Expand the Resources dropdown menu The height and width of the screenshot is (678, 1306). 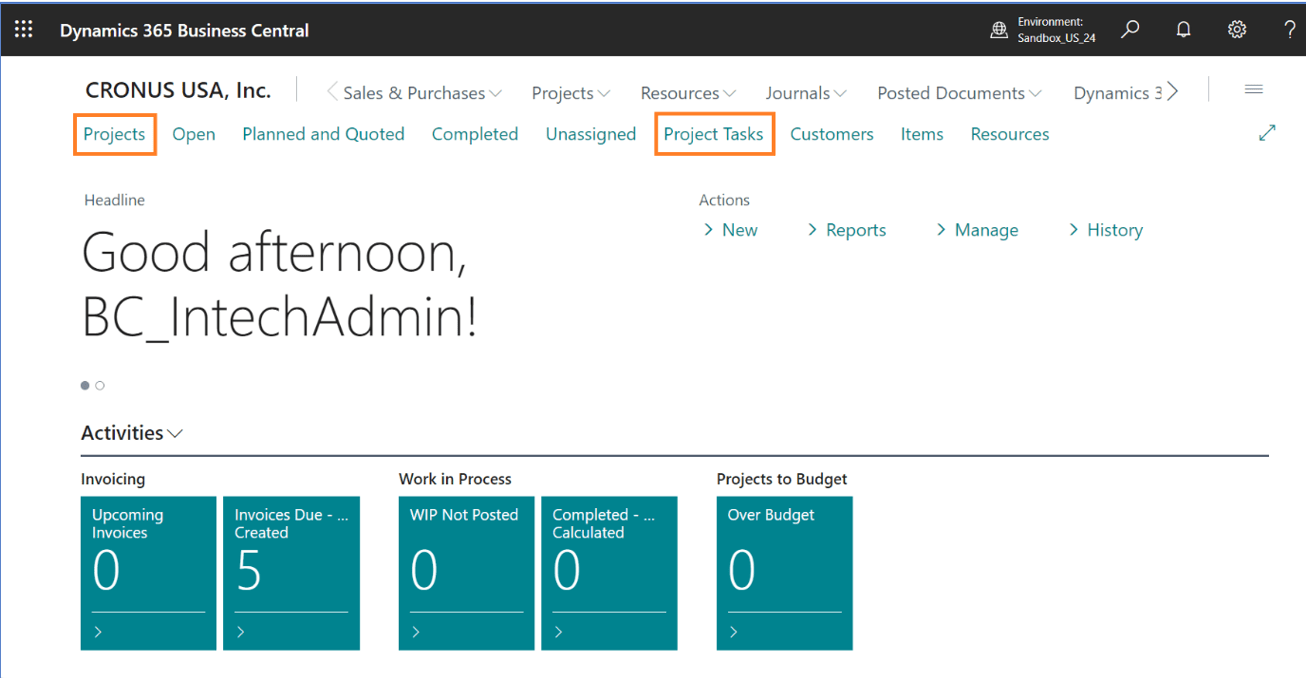pyautogui.click(x=688, y=93)
